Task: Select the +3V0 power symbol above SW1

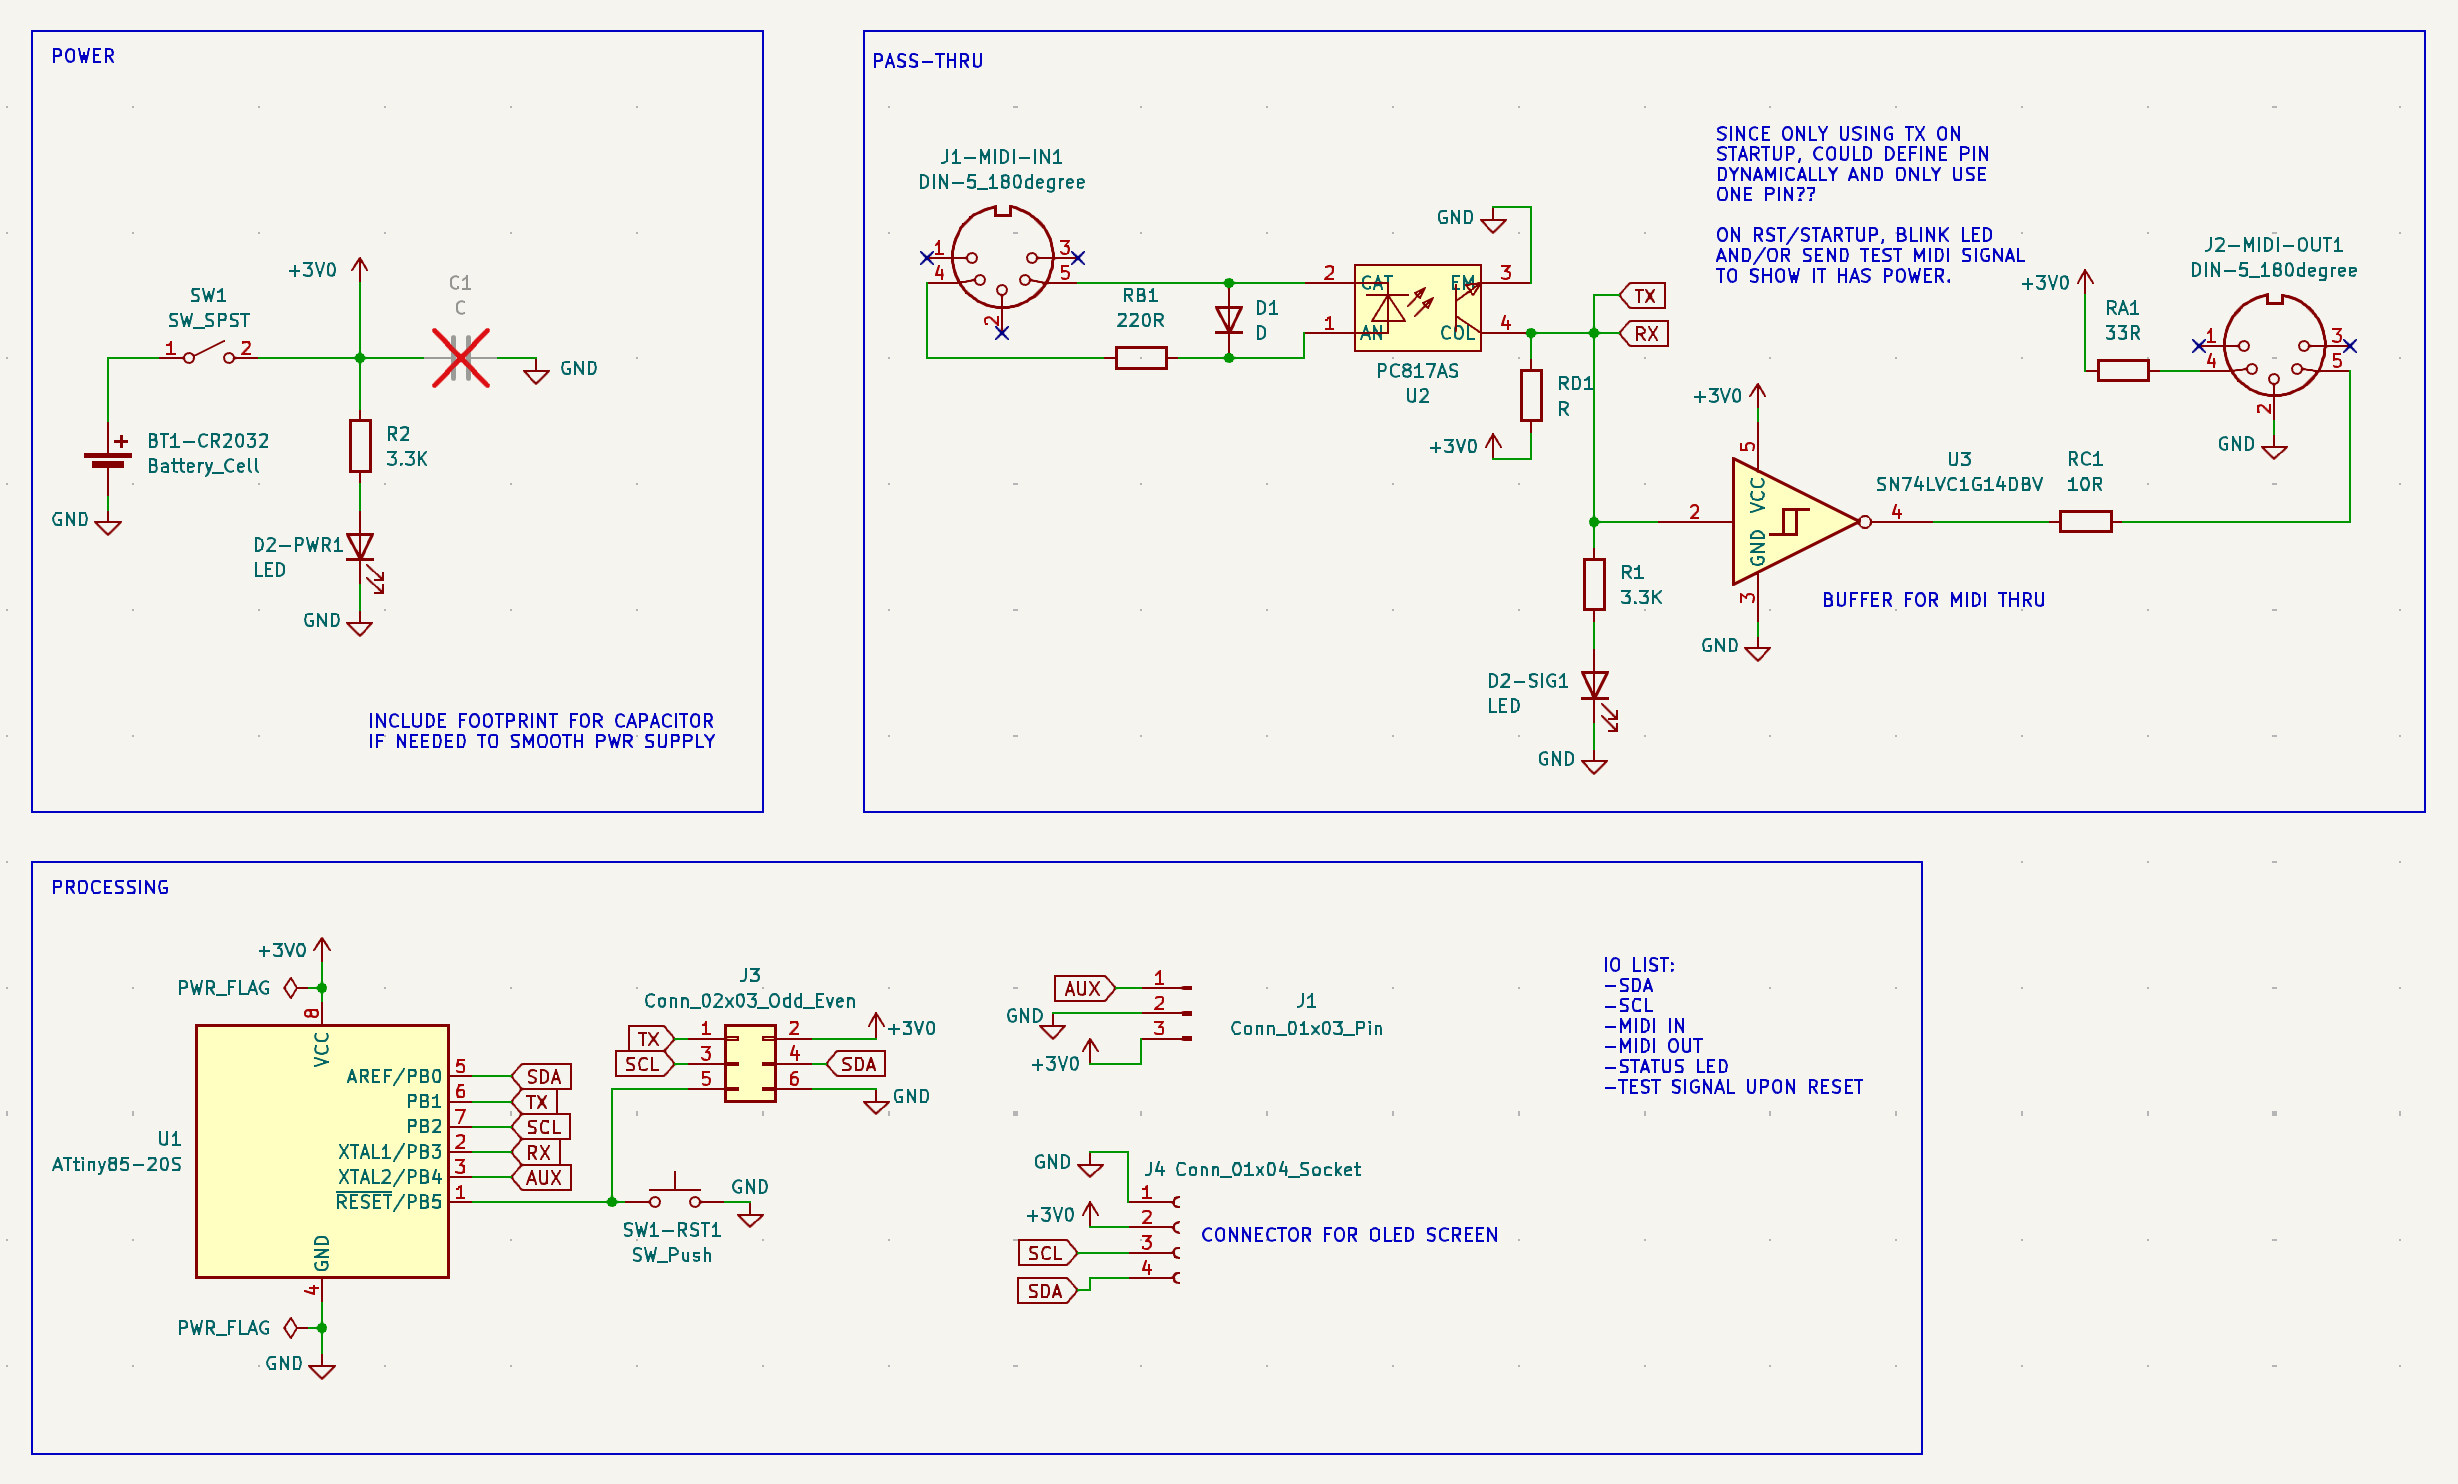Action: click(x=360, y=269)
